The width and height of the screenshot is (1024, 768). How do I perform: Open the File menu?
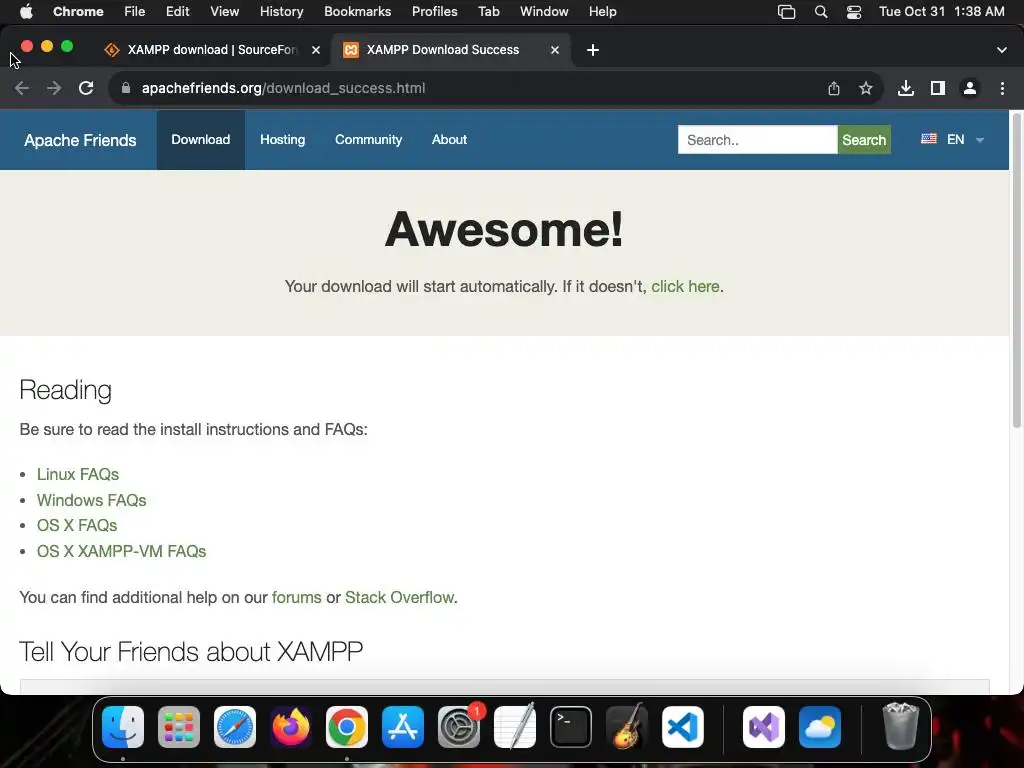135,12
